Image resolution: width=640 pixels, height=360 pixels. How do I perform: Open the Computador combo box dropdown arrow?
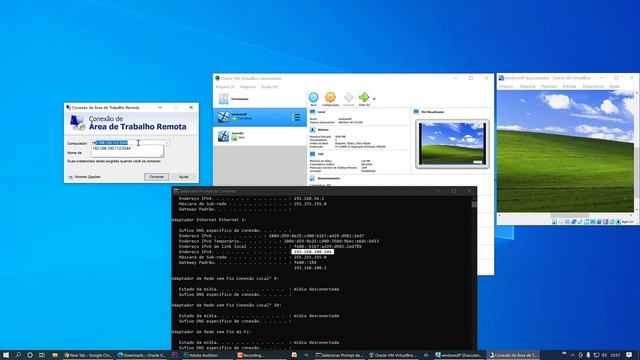167,143
